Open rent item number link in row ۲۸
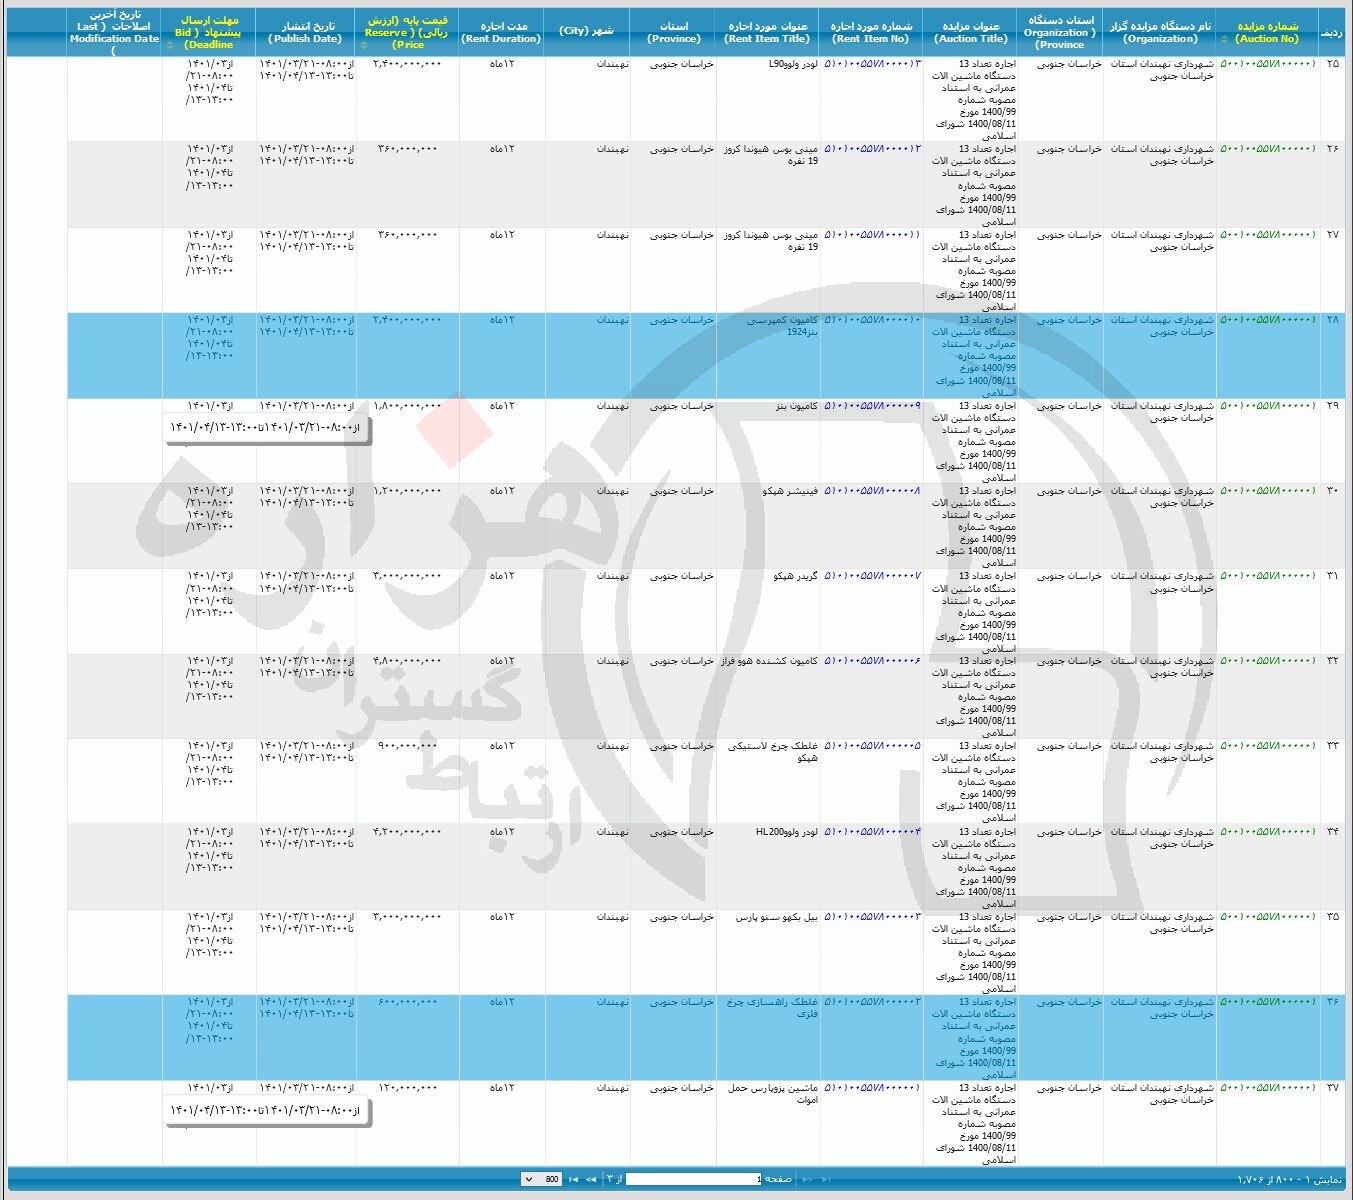1353x1200 pixels. pos(872,320)
